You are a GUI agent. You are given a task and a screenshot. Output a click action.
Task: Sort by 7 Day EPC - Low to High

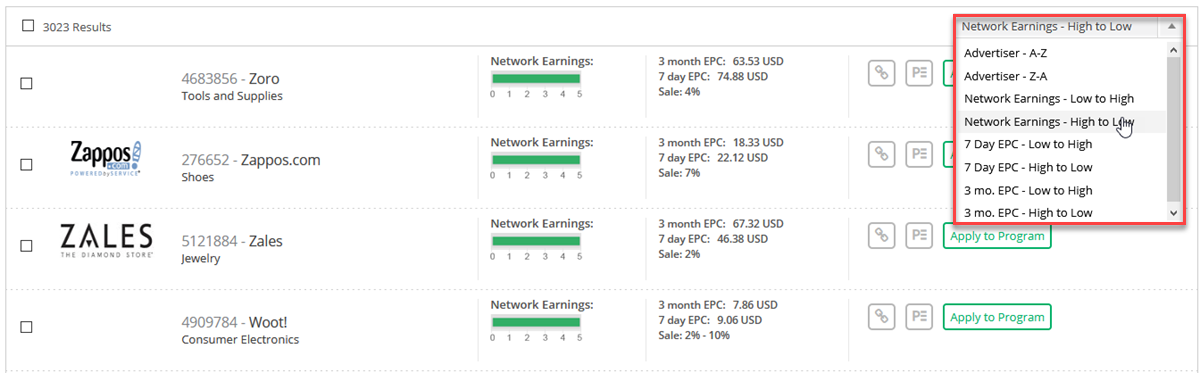pos(1061,145)
